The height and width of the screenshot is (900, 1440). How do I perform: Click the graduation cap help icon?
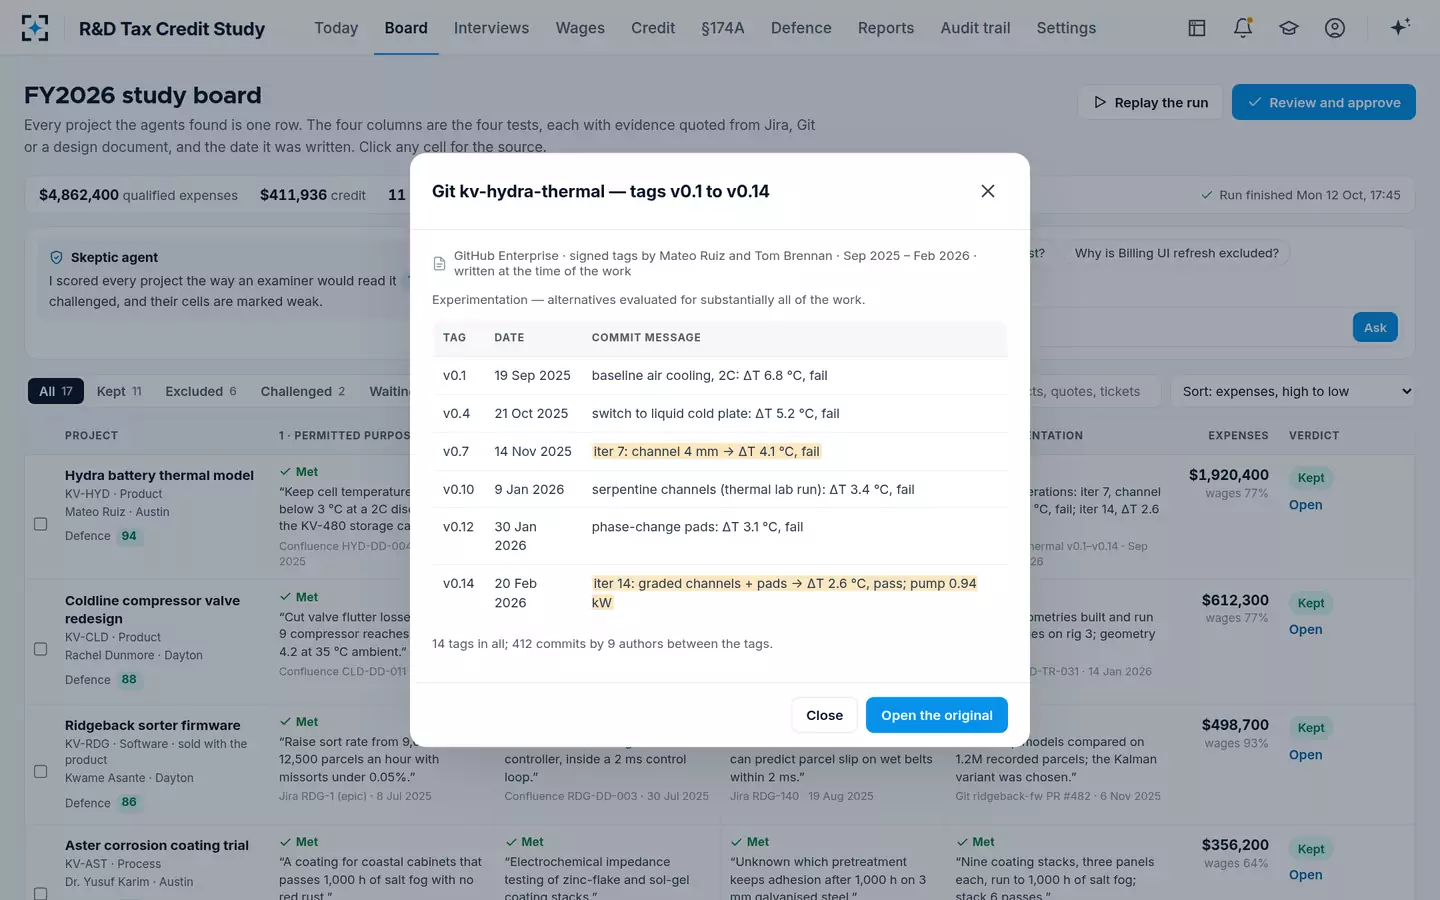click(1289, 28)
